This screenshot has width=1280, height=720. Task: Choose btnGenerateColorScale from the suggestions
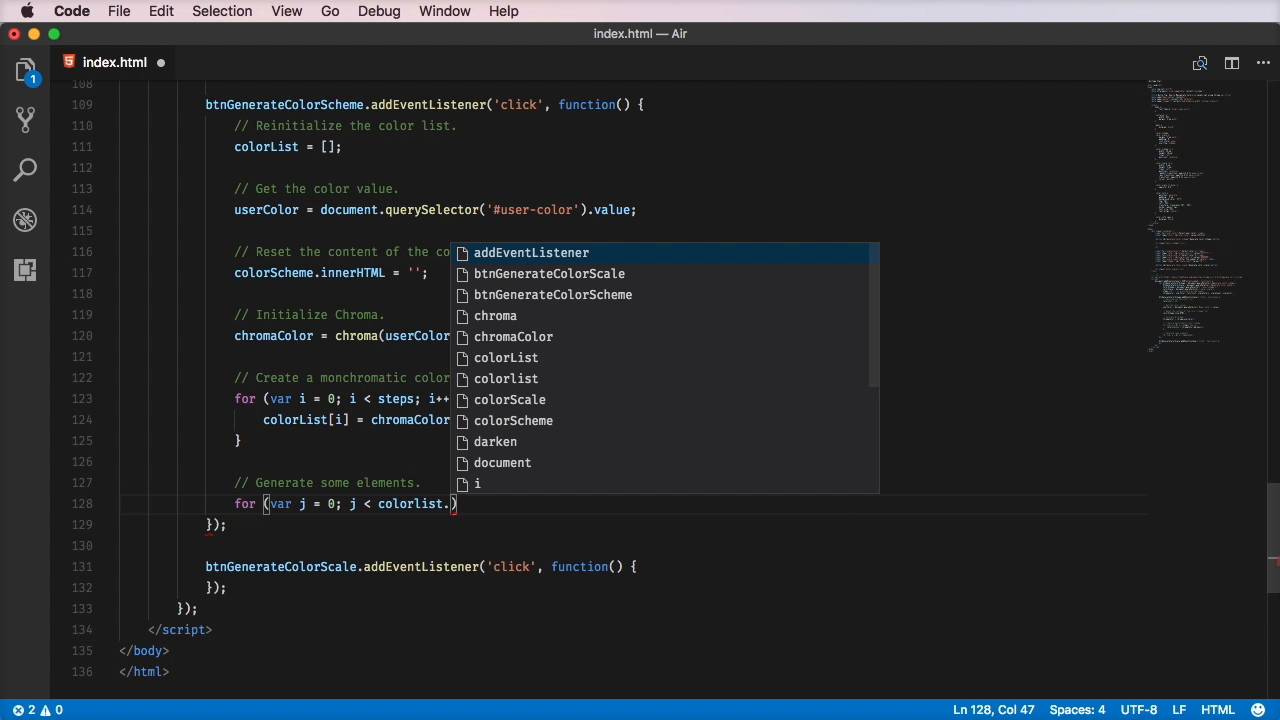pos(664,274)
